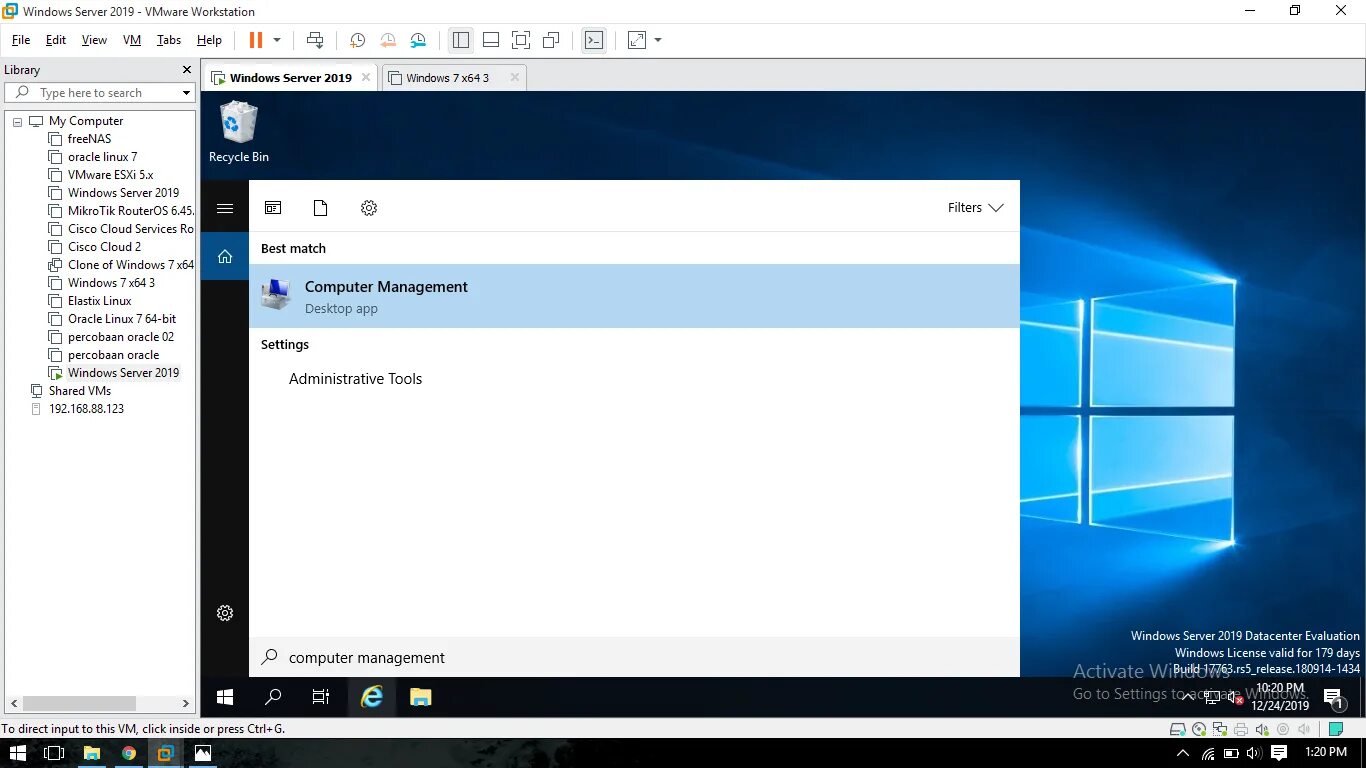Click the guest taskbar search icon
The image size is (1366, 768).
tap(273, 697)
